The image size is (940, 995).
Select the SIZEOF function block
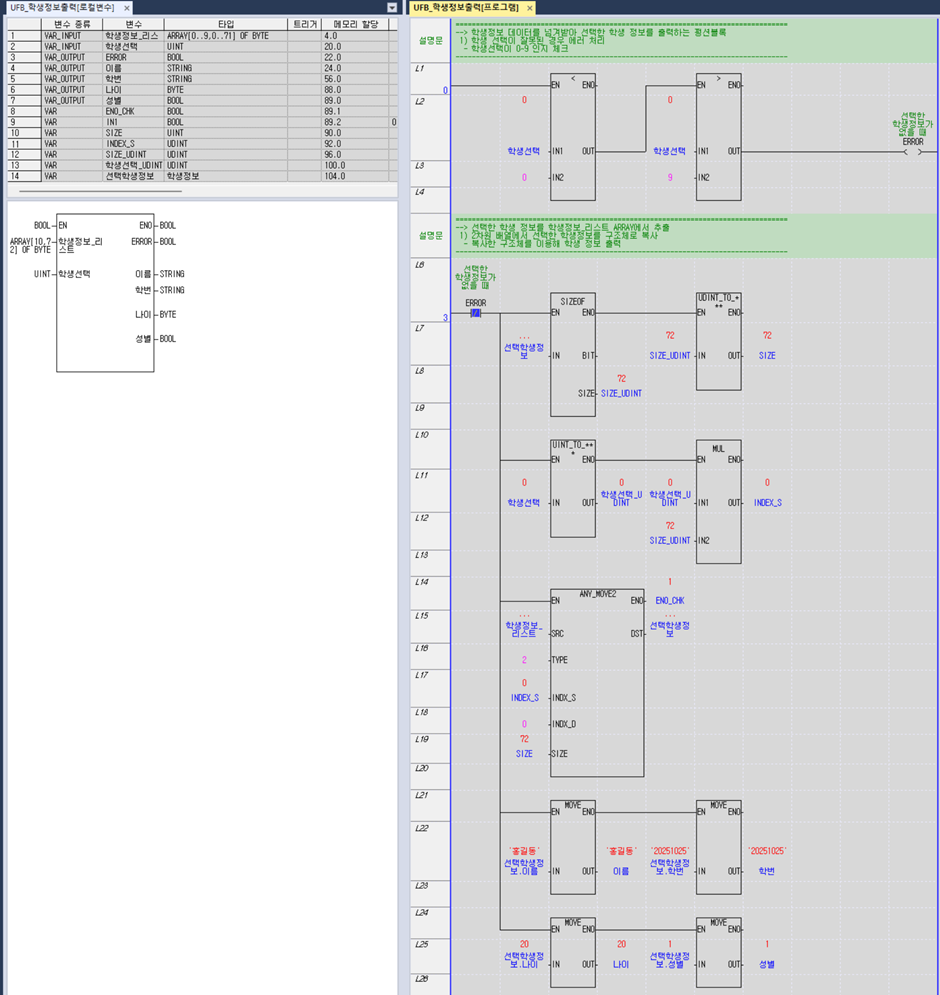click(x=573, y=355)
